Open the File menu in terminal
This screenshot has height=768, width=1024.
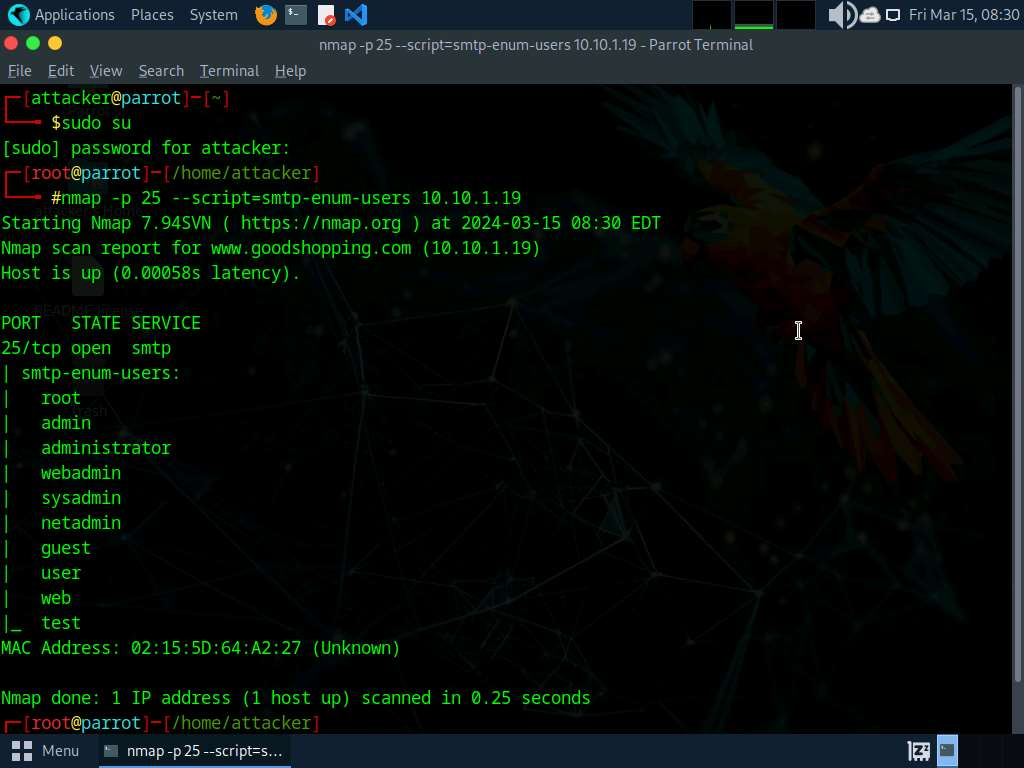coord(20,71)
